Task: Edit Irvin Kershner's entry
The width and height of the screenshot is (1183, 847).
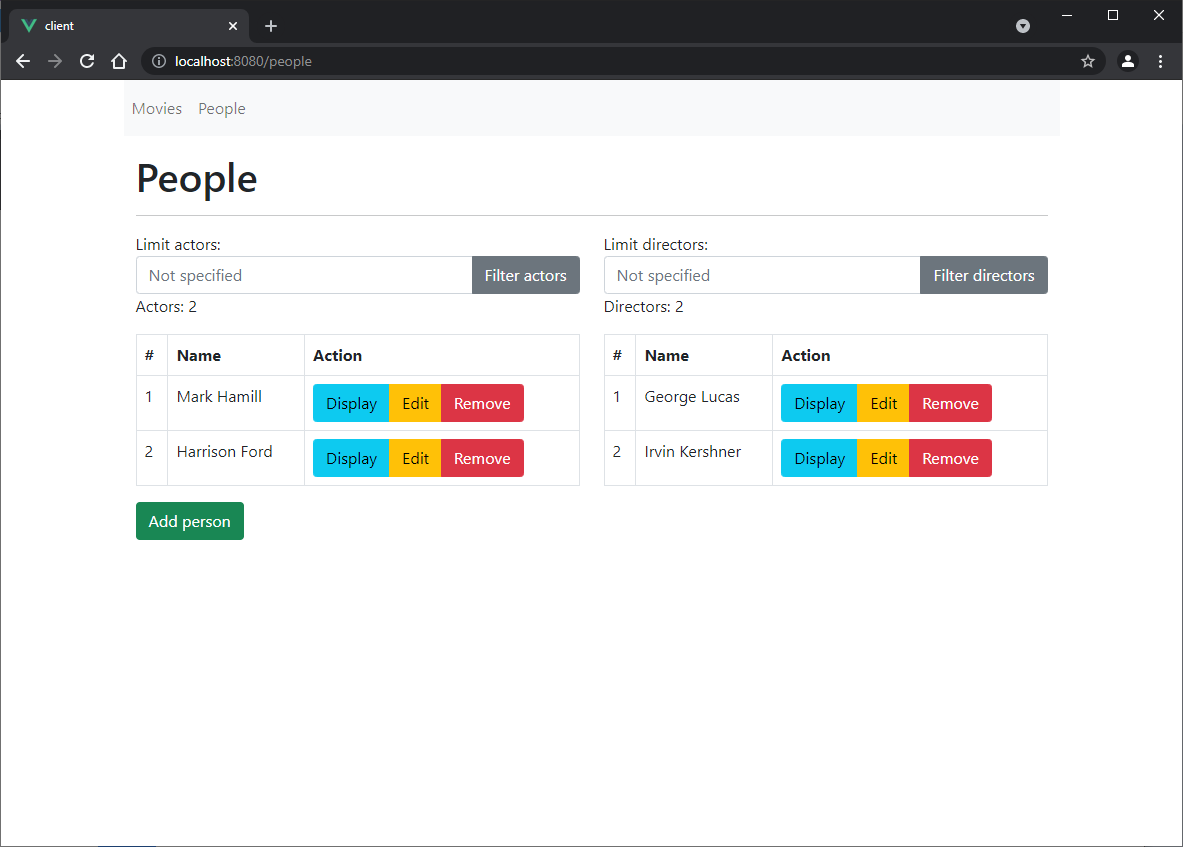Action: tap(882, 457)
